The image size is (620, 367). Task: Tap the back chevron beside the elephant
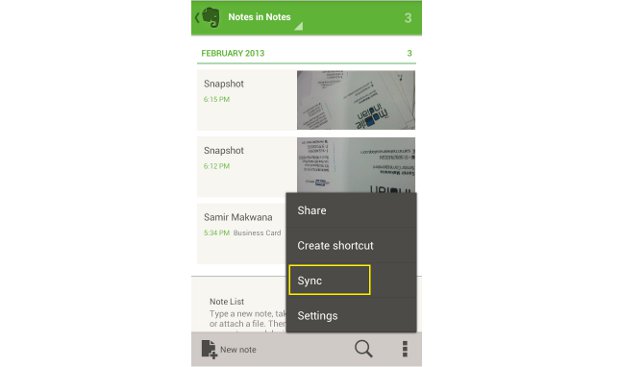(x=197, y=17)
